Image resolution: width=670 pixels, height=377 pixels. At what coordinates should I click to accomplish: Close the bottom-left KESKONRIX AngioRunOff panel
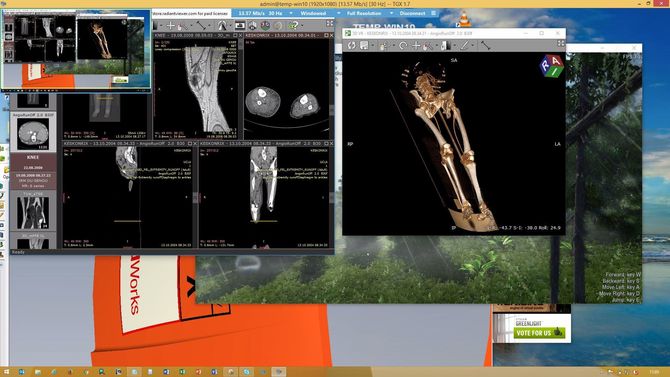[195, 144]
